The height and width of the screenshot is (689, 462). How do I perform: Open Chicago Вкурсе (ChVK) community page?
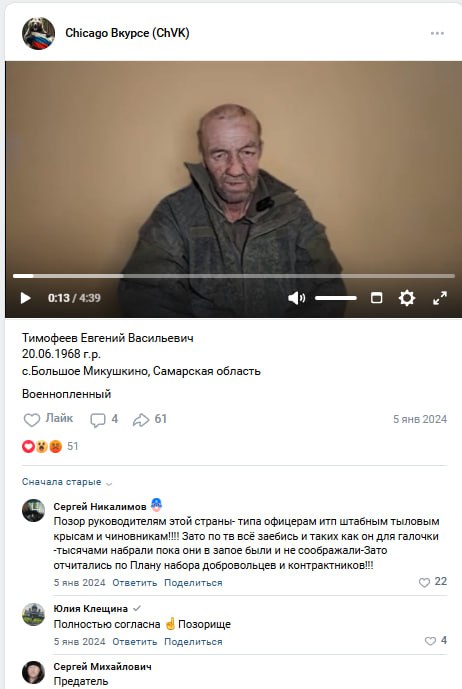127,33
